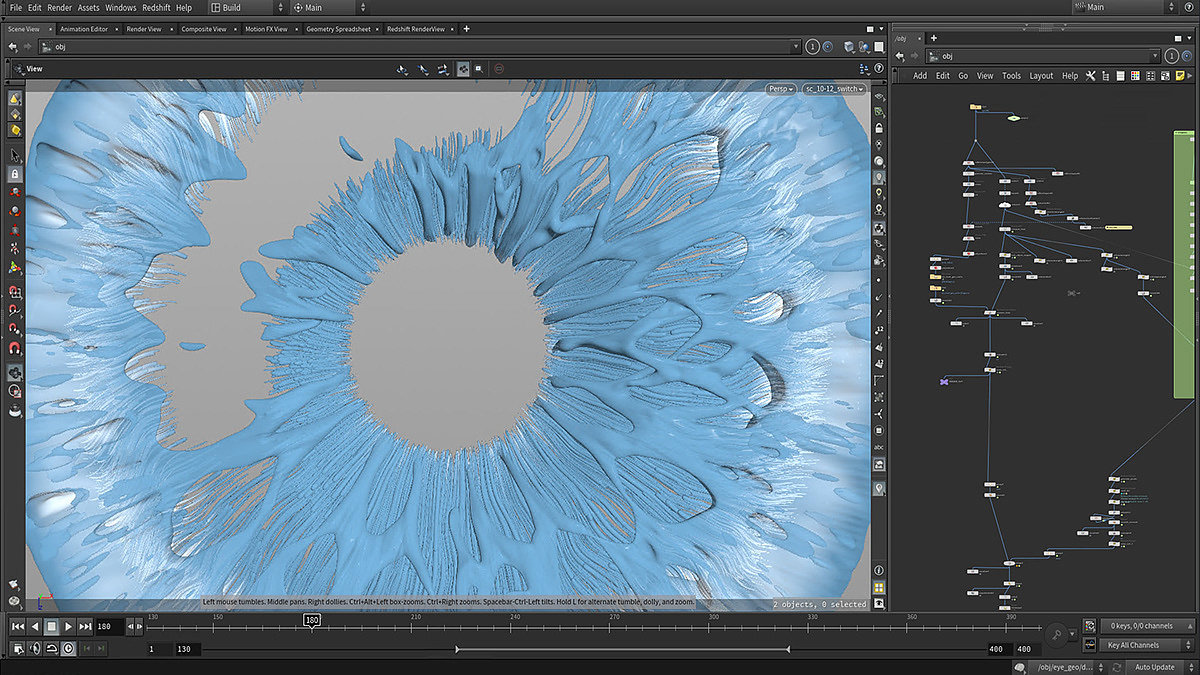
Task: Click the play forward button in the playbar
Action: pyautogui.click(x=68, y=627)
